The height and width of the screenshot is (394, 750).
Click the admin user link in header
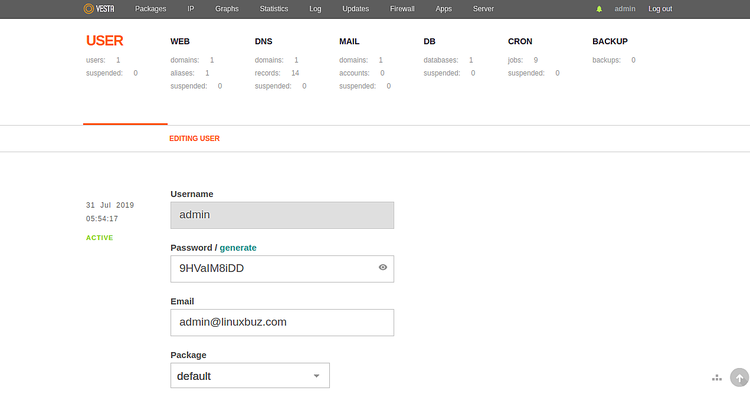625,9
